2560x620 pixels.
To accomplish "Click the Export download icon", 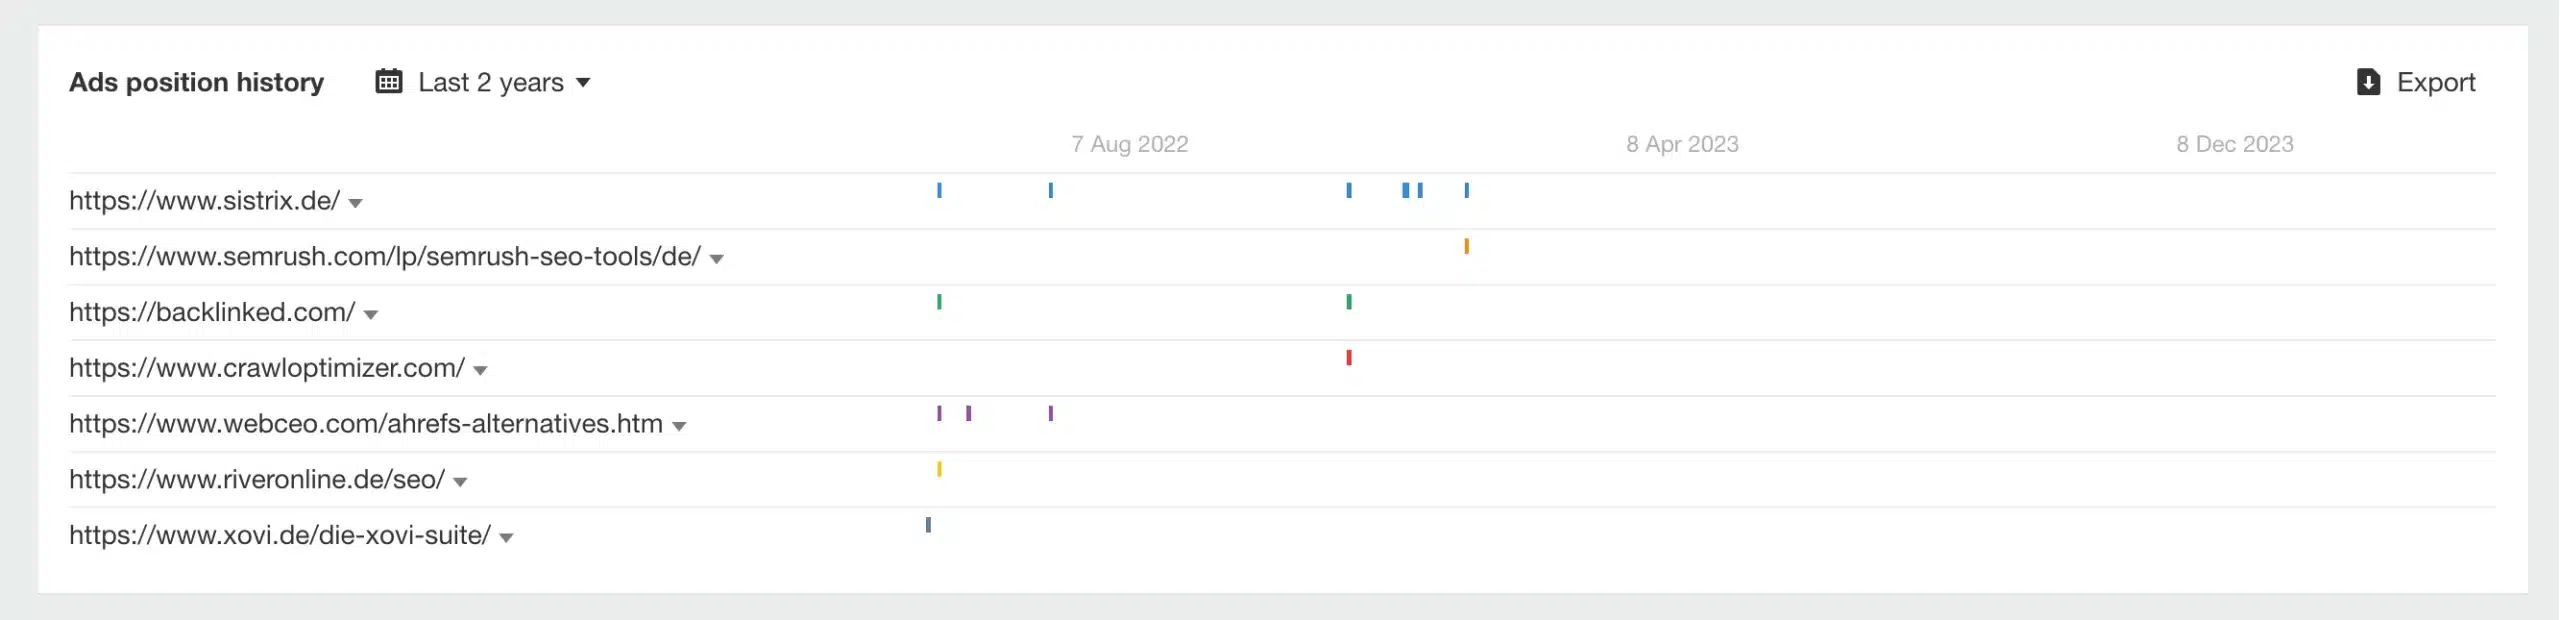I will 2368,82.
